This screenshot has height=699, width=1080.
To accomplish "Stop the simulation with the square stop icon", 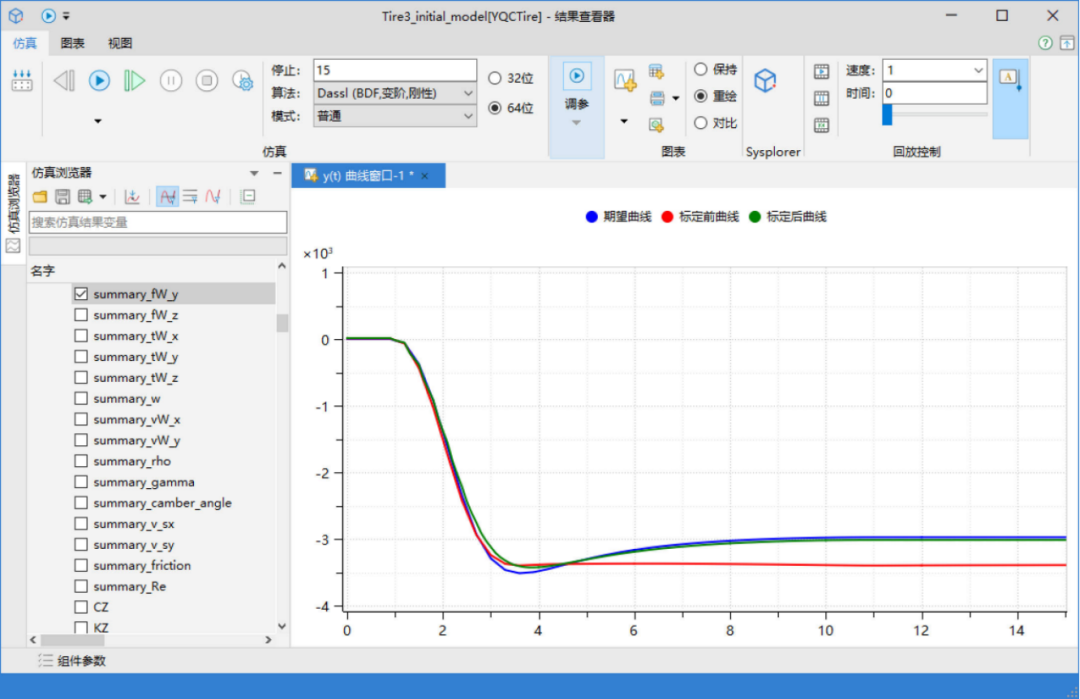I will click(207, 81).
